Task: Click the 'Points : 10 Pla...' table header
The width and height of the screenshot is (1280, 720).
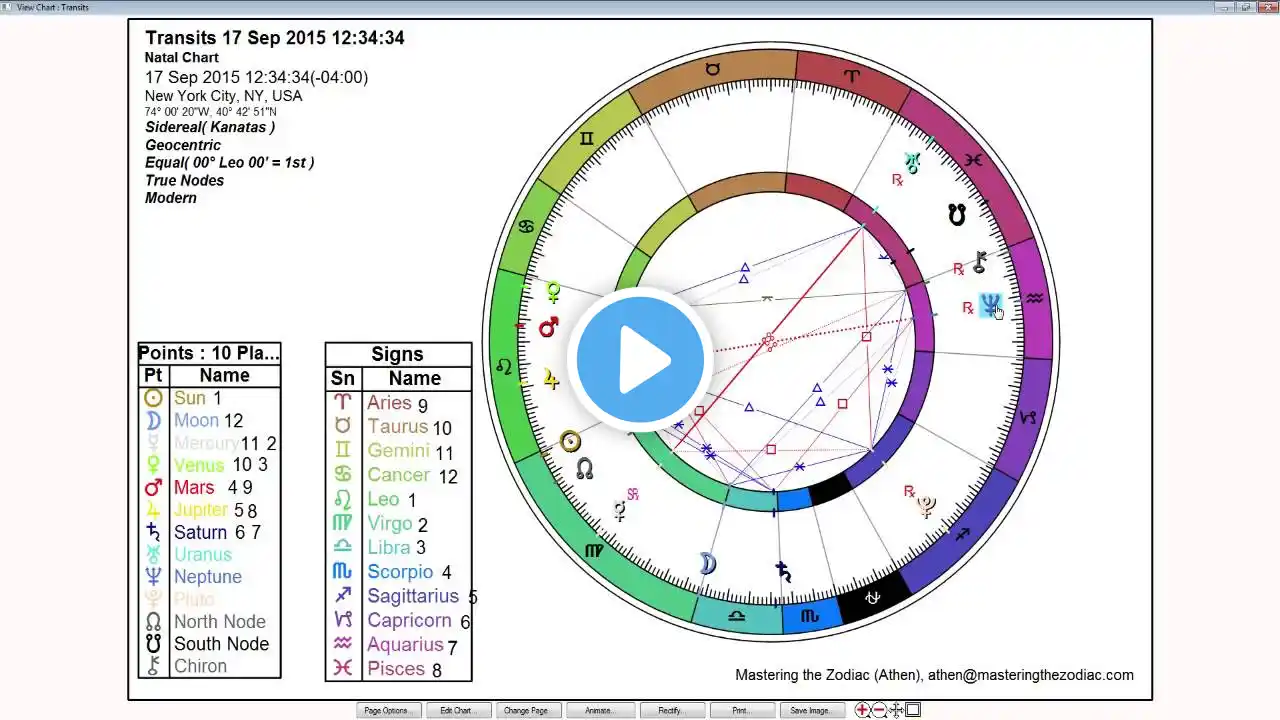Action: [x=209, y=353]
